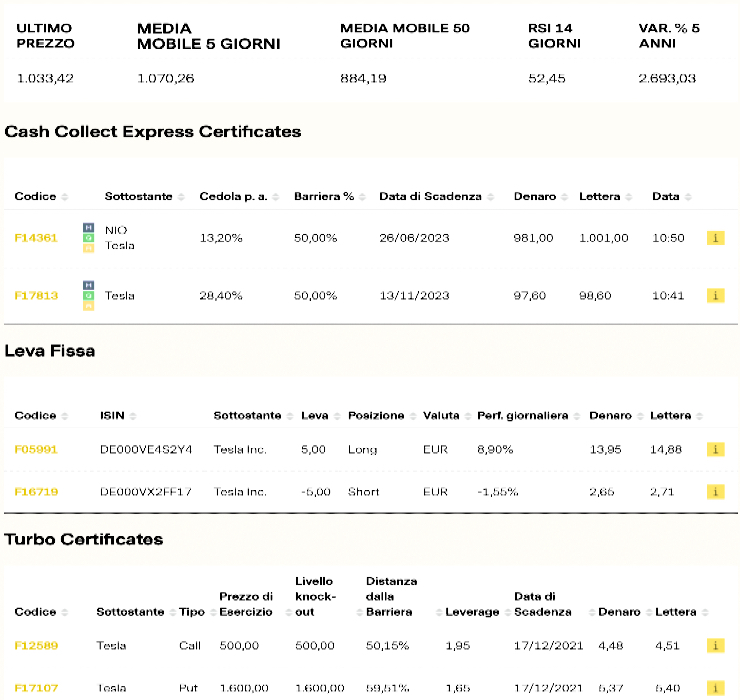Sort Turbo Certificates table by Codice arrows
Screen dimensions: 740x700
pos(65,612)
